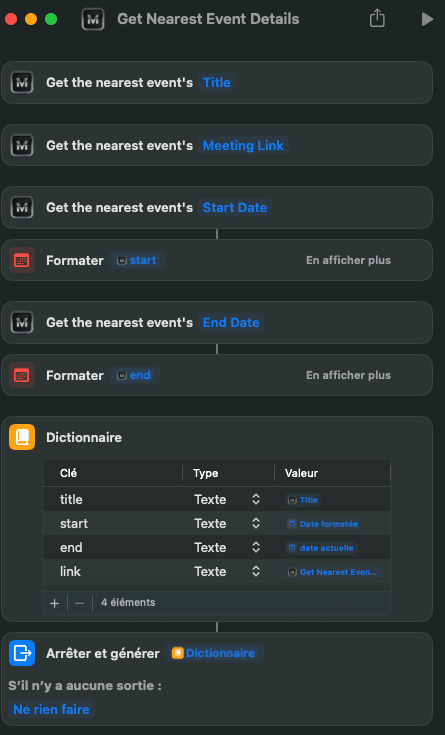Open the type stepper for start row
This screenshot has width=445, height=735.
tap(256, 523)
